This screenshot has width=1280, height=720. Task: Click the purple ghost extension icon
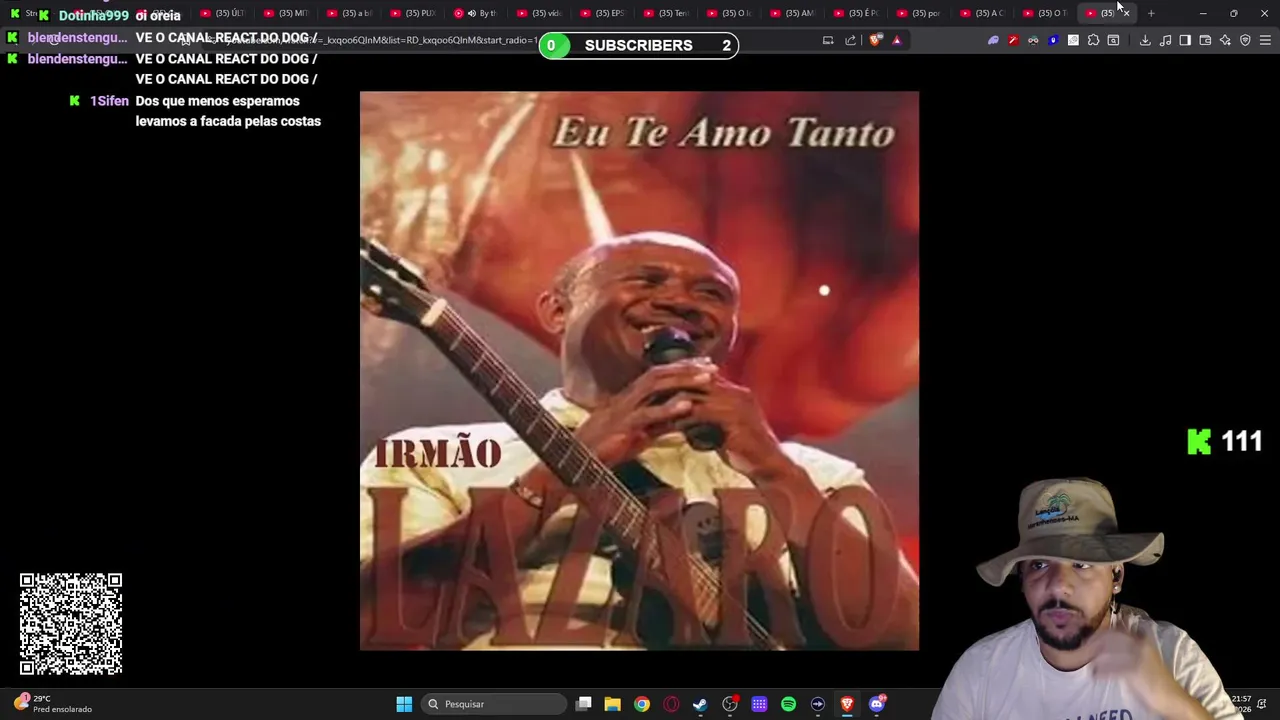coord(993,40)
